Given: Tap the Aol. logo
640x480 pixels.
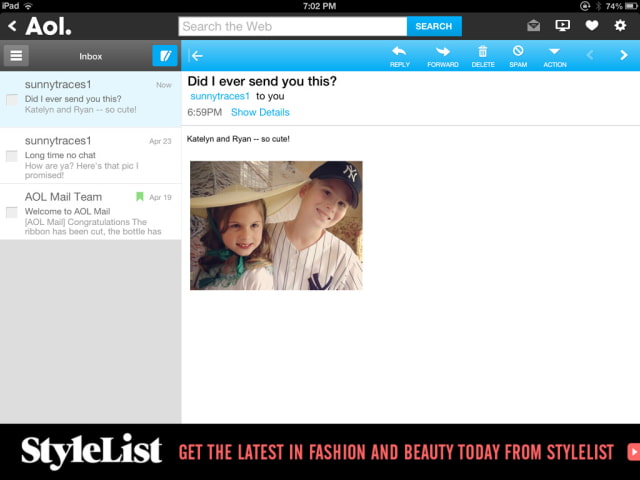Looking at the screenshot, I should (48, 26).
